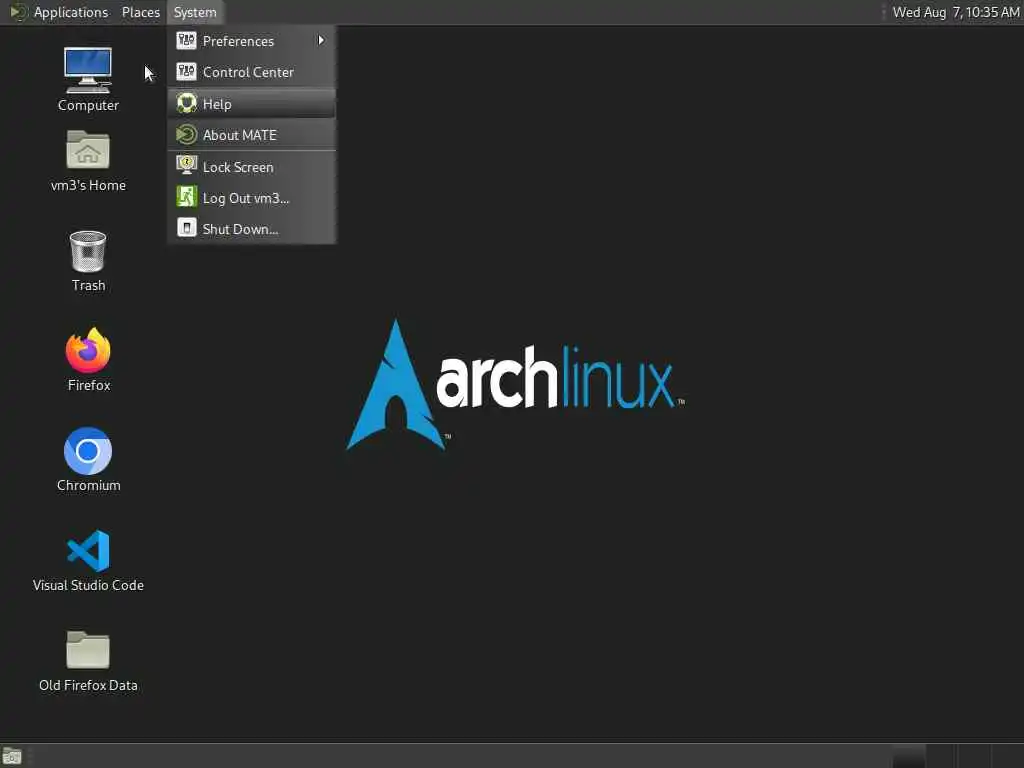Click the Log Out running-man icon

click(x=186, y=197)
